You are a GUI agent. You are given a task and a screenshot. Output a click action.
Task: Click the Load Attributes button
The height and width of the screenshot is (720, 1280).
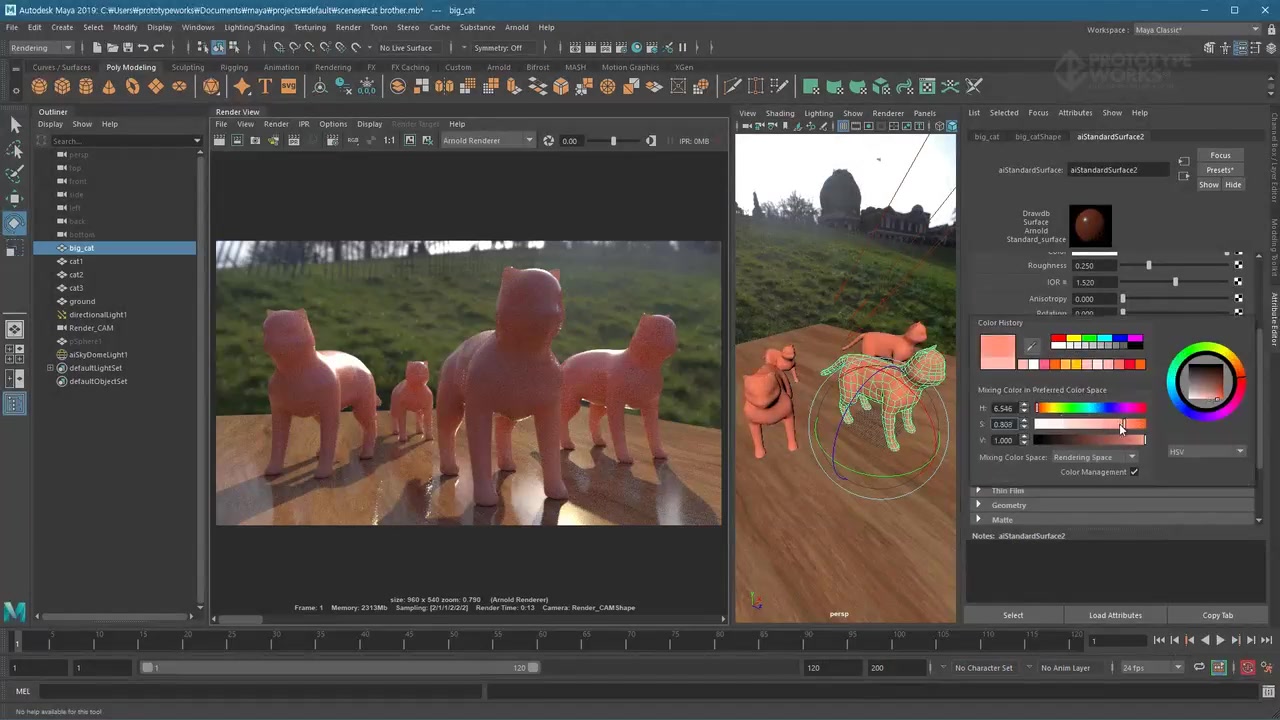(x=1115, y=615)
